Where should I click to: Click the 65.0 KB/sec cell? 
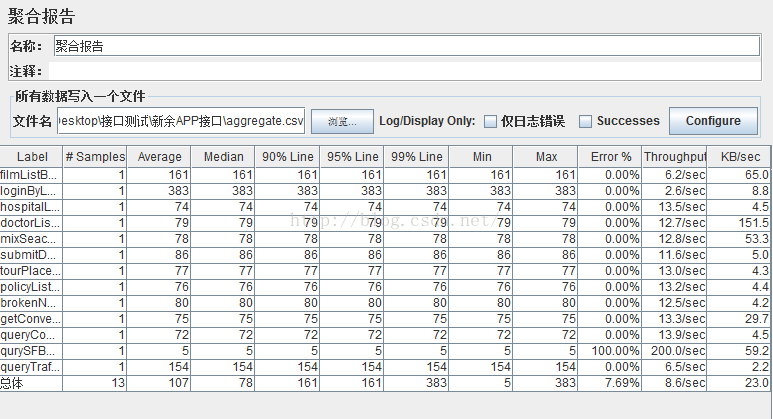point(739,175)
